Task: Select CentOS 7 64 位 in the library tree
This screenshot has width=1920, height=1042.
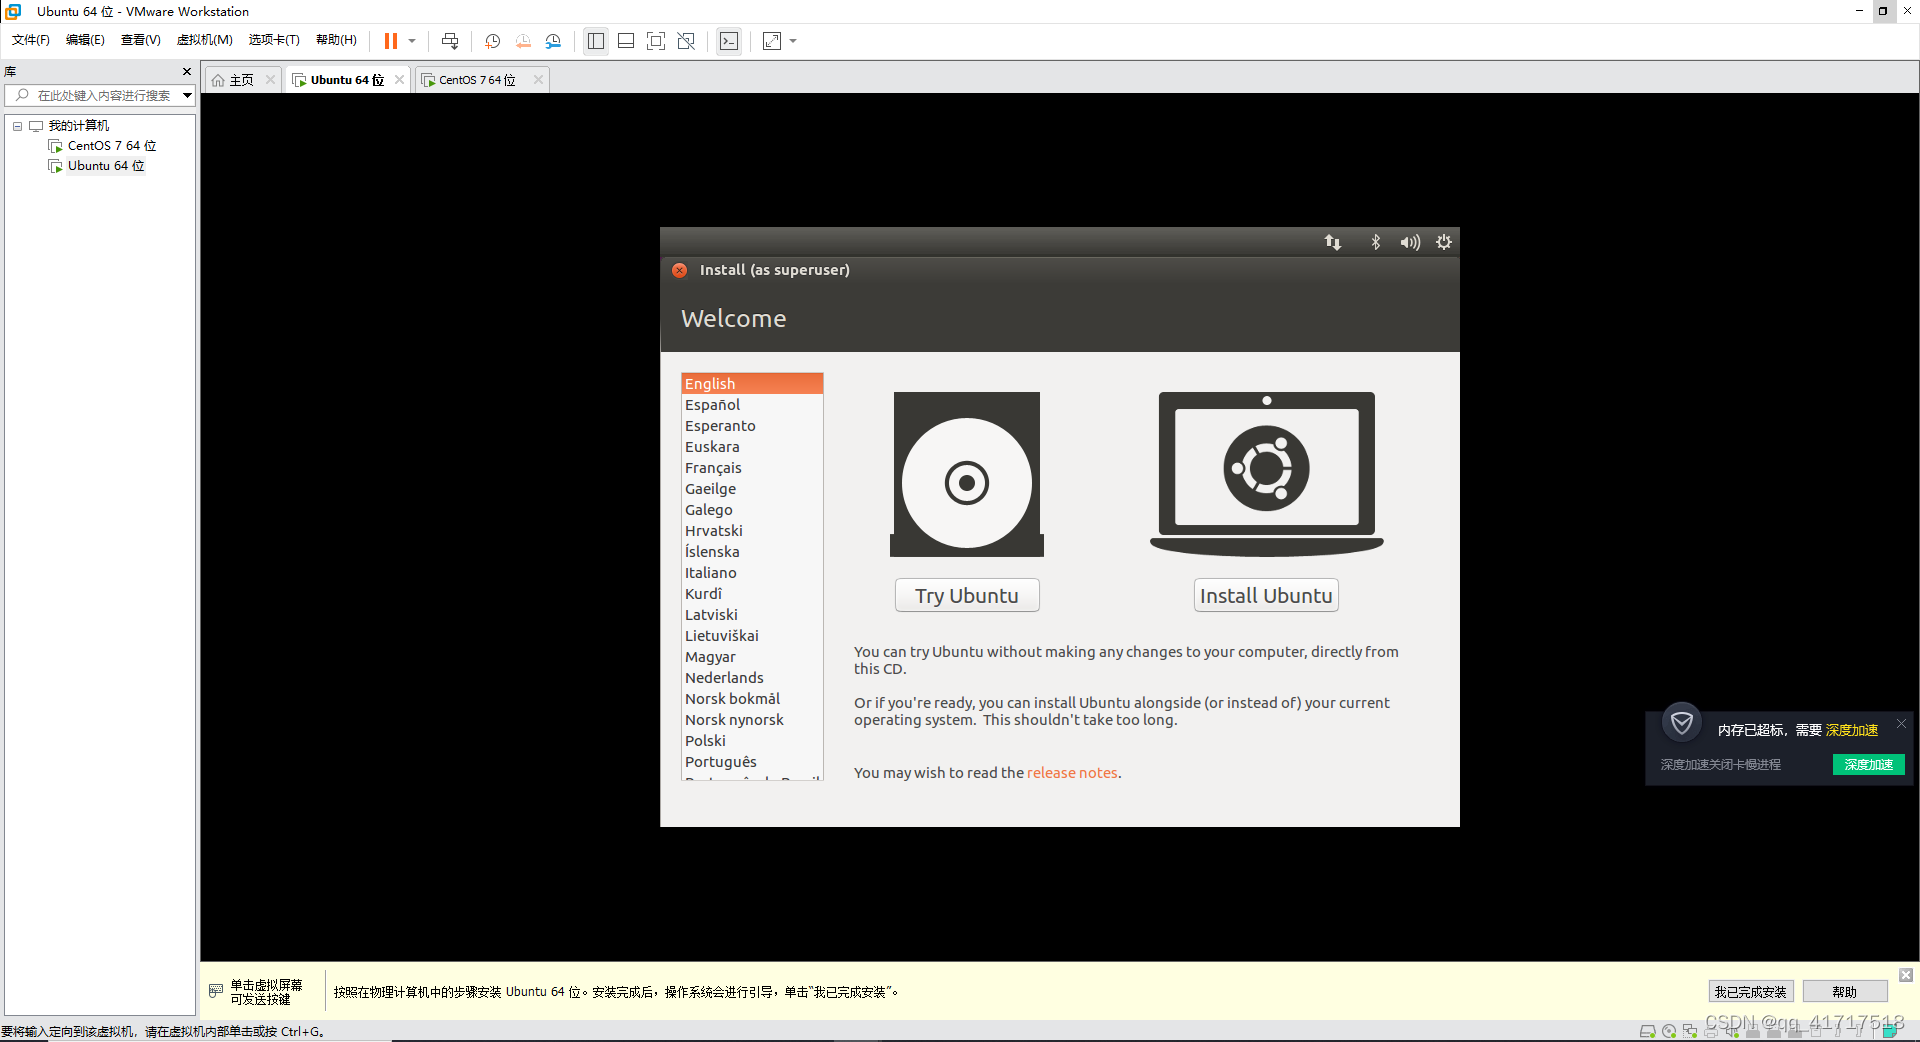Action: tap(102, 146)
